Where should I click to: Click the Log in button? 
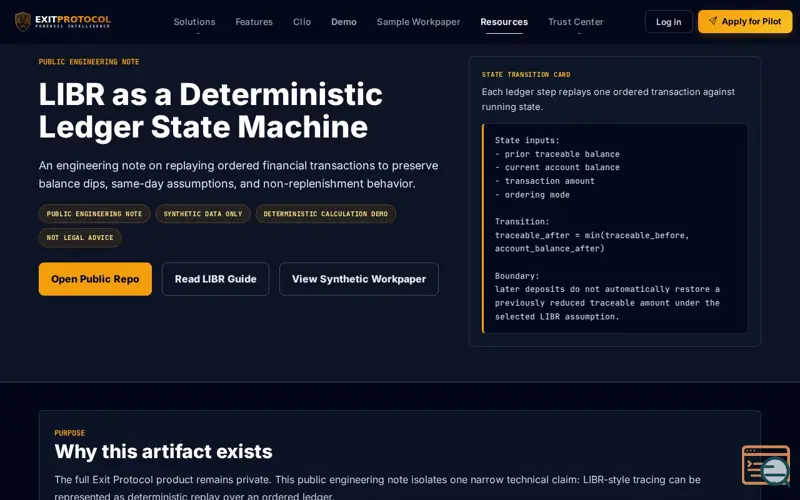point(668,22)
